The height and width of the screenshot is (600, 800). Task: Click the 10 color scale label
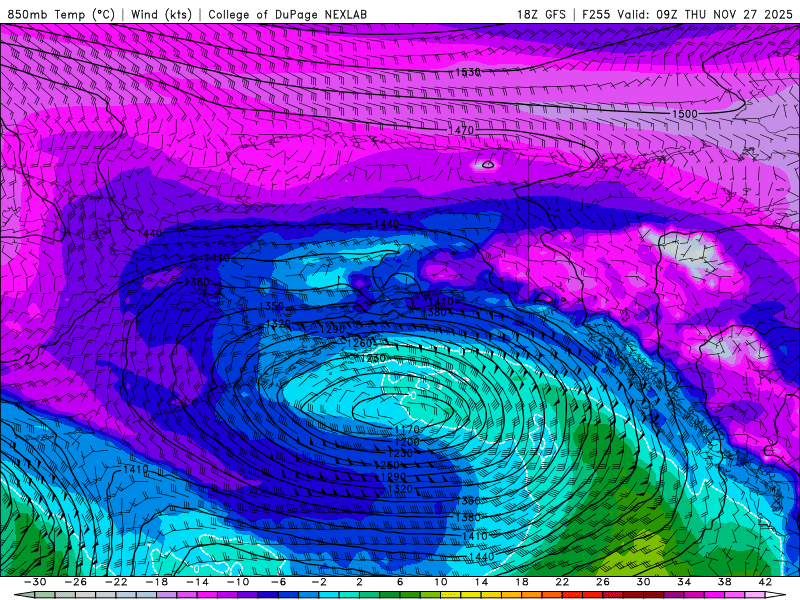point(441,582)
